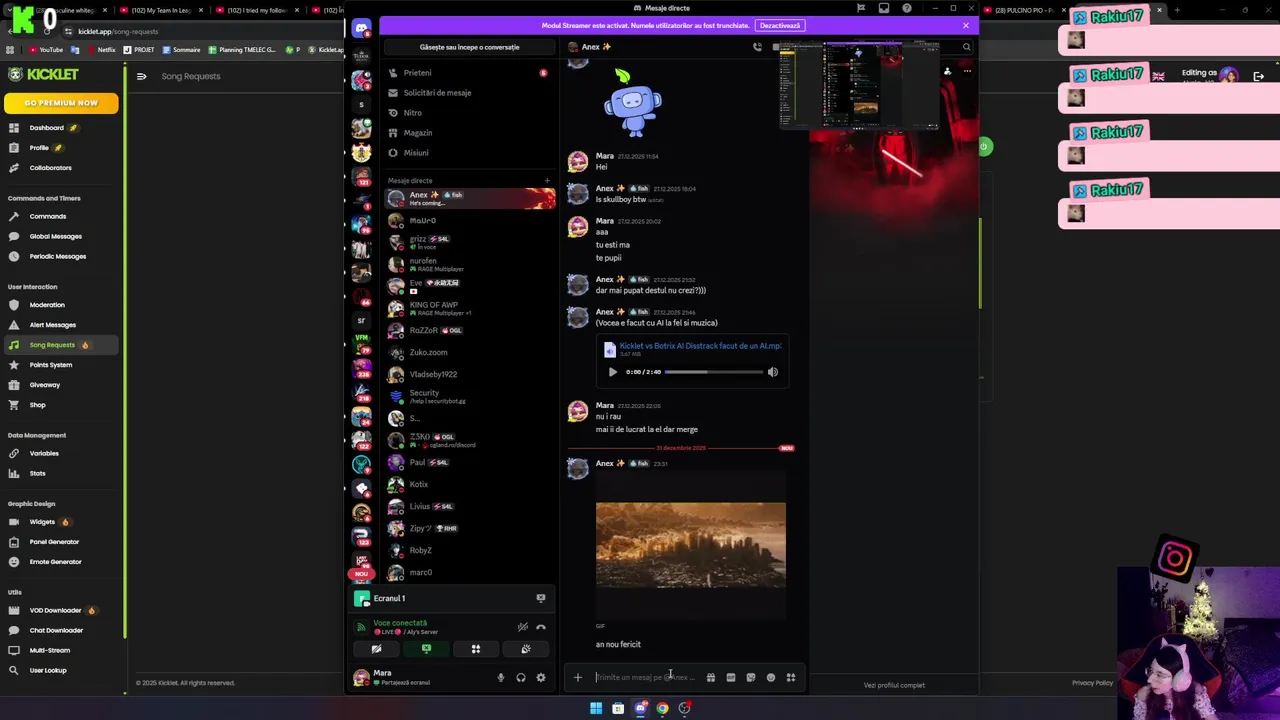This screenshot has width=1280, height=720.
Task: Open the gift icon in message bar
Action: click(711, 677)
